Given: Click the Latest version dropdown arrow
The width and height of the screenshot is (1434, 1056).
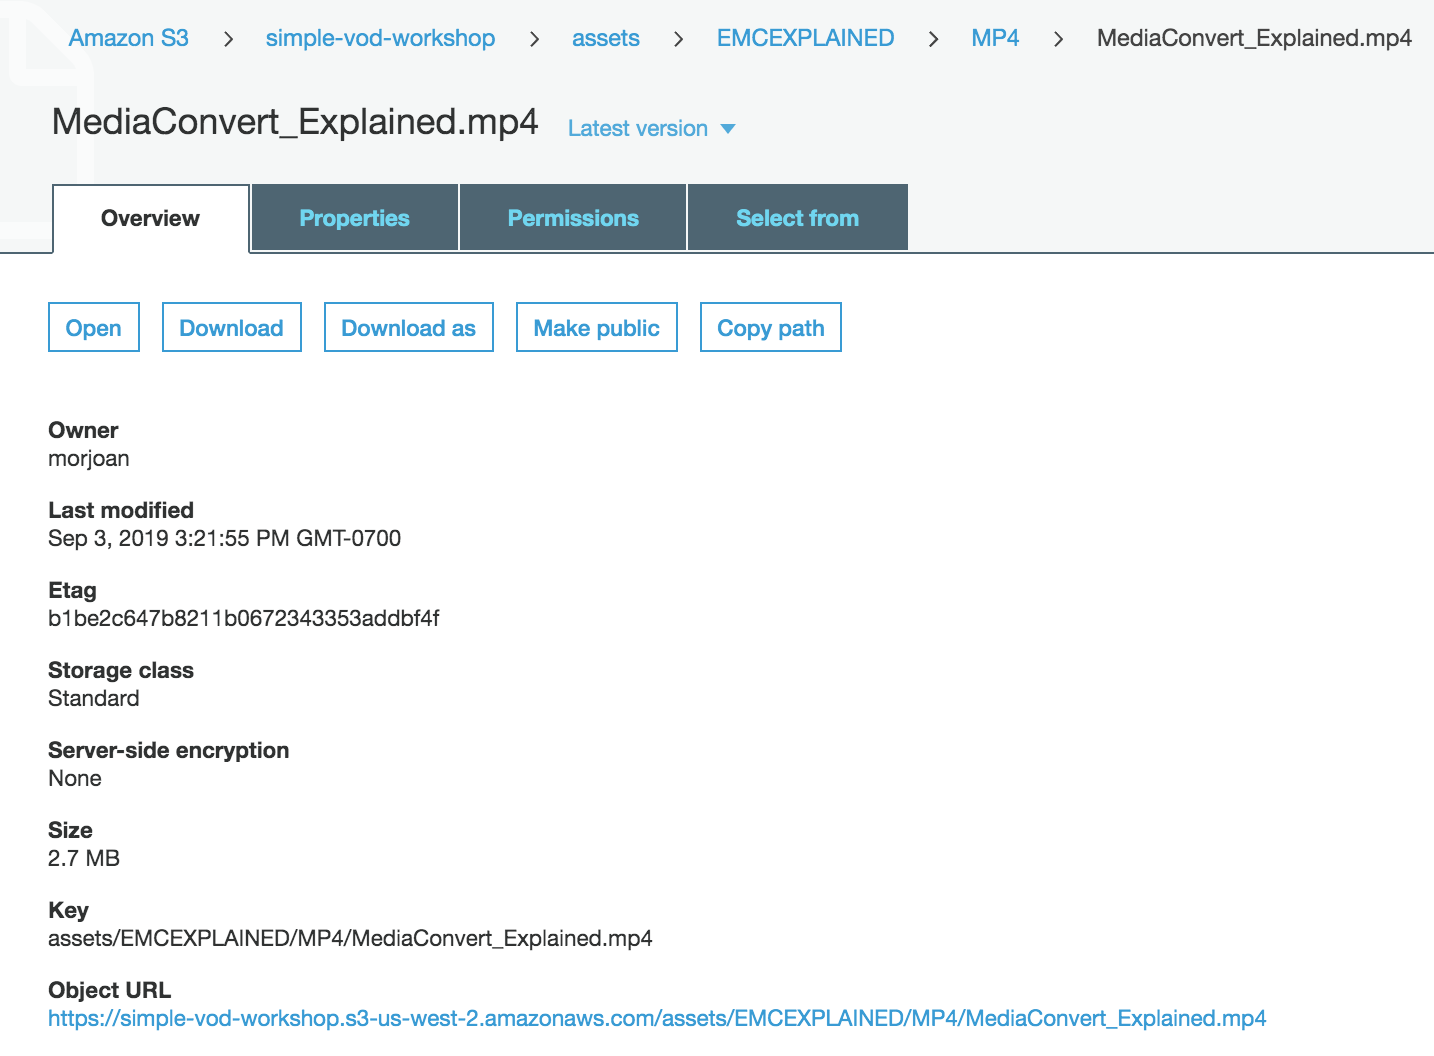Looking at the screenshot, I should tap(728, 129).
